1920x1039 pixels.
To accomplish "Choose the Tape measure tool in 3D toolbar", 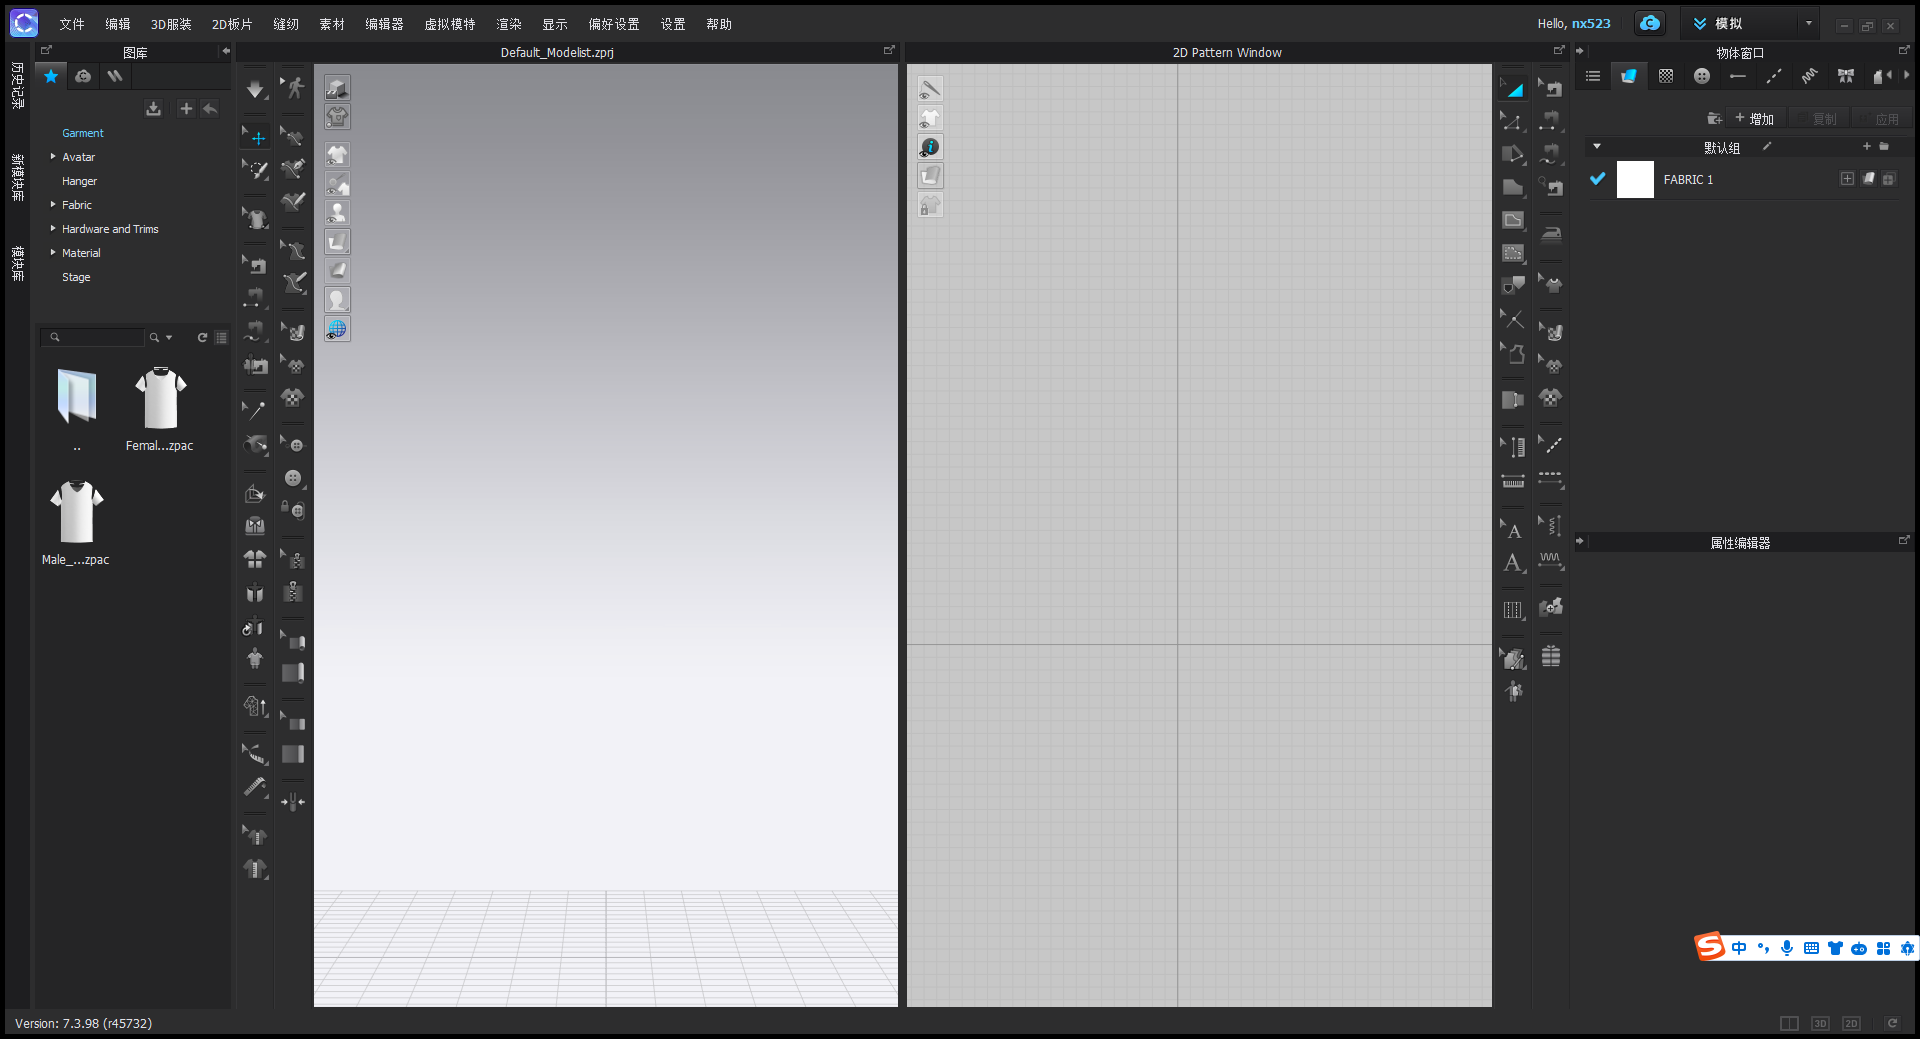I will (x=256, y=788).
